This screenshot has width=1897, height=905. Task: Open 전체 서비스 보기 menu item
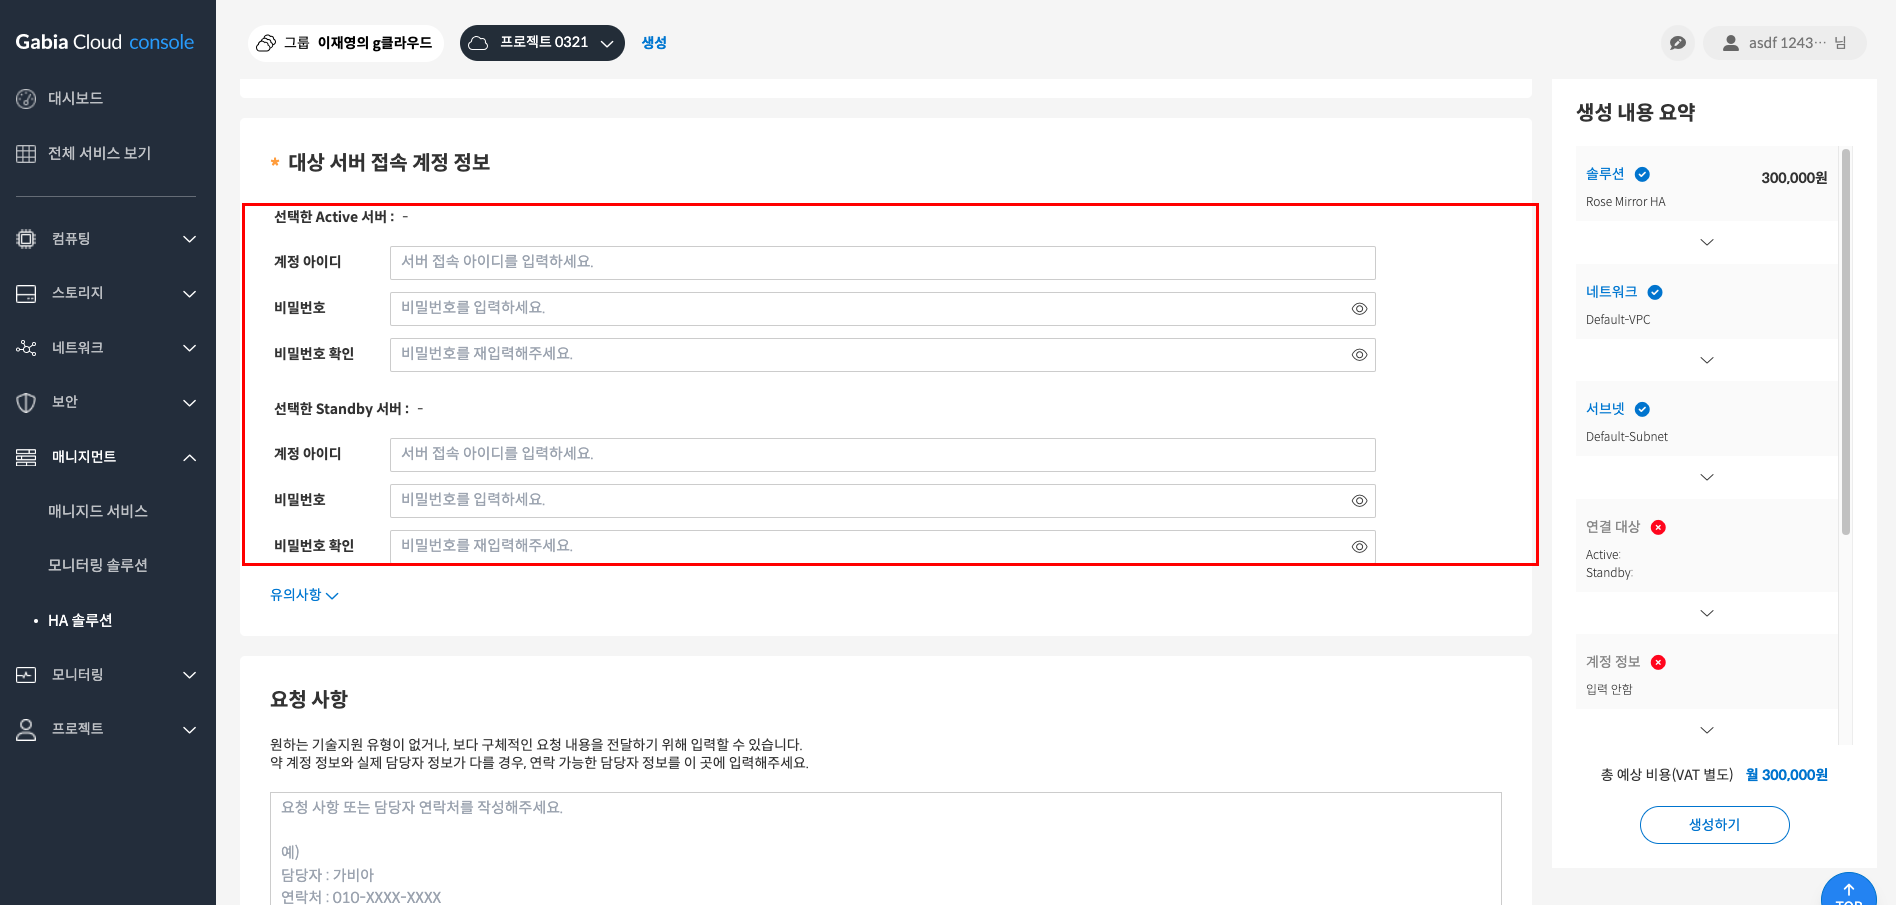click(x=100, y=153)
